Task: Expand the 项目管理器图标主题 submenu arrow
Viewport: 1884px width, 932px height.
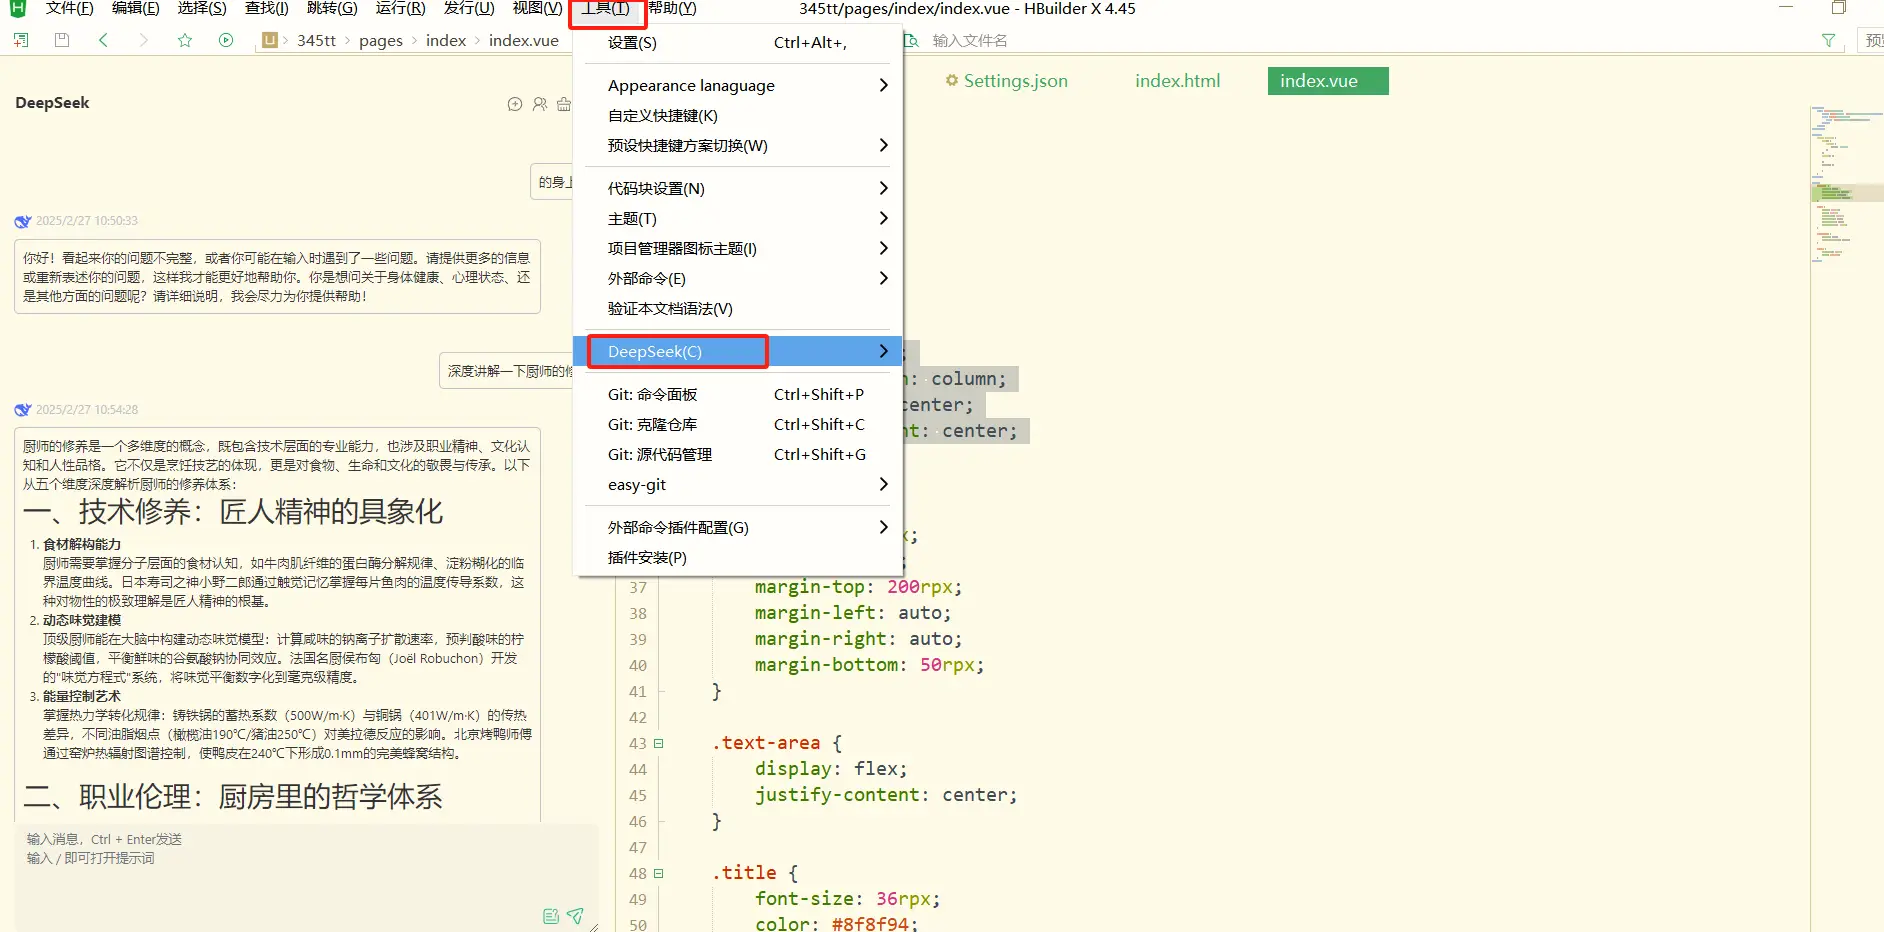Action: (x=883, y=248)
